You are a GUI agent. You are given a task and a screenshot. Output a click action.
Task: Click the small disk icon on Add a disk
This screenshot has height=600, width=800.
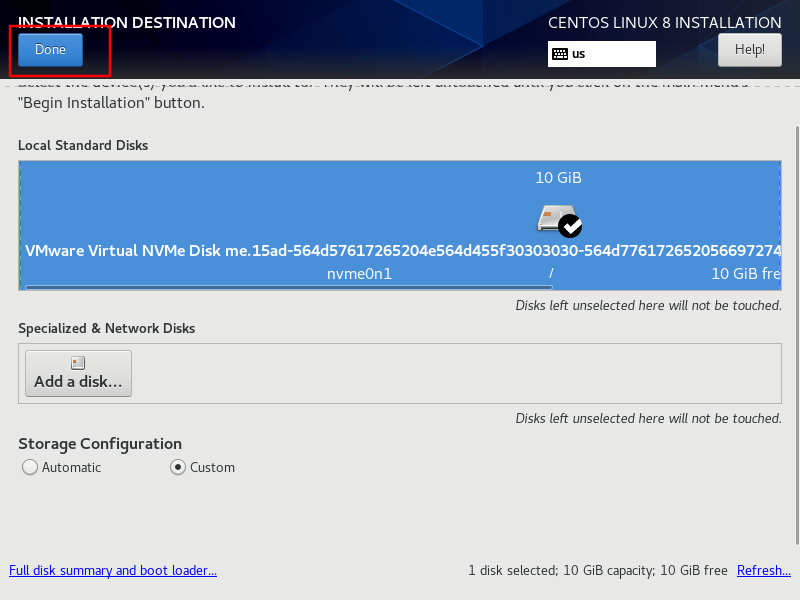pyautogui.click(x=78, y=363)
